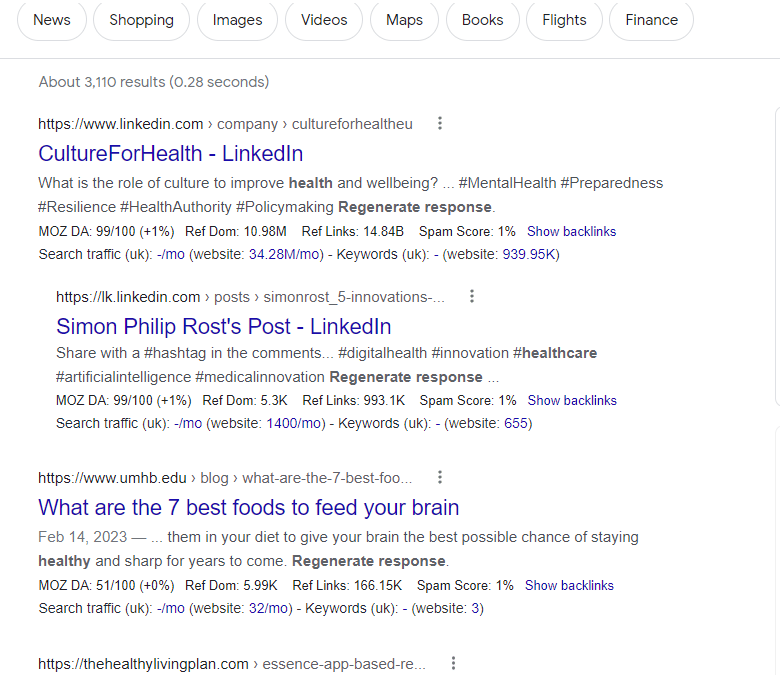The width and height of the screenshot is (780, 675).
Task: Switch to the News tab
Action: coord(52,20)
